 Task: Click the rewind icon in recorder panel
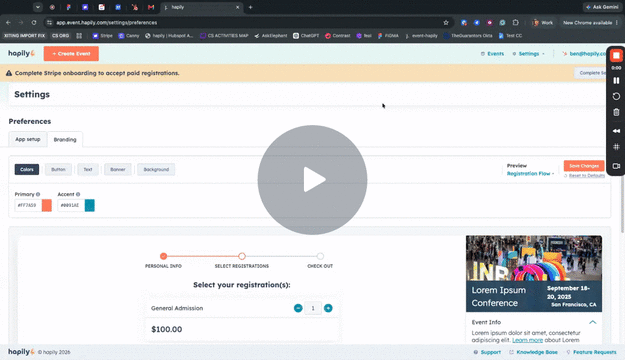616,131
